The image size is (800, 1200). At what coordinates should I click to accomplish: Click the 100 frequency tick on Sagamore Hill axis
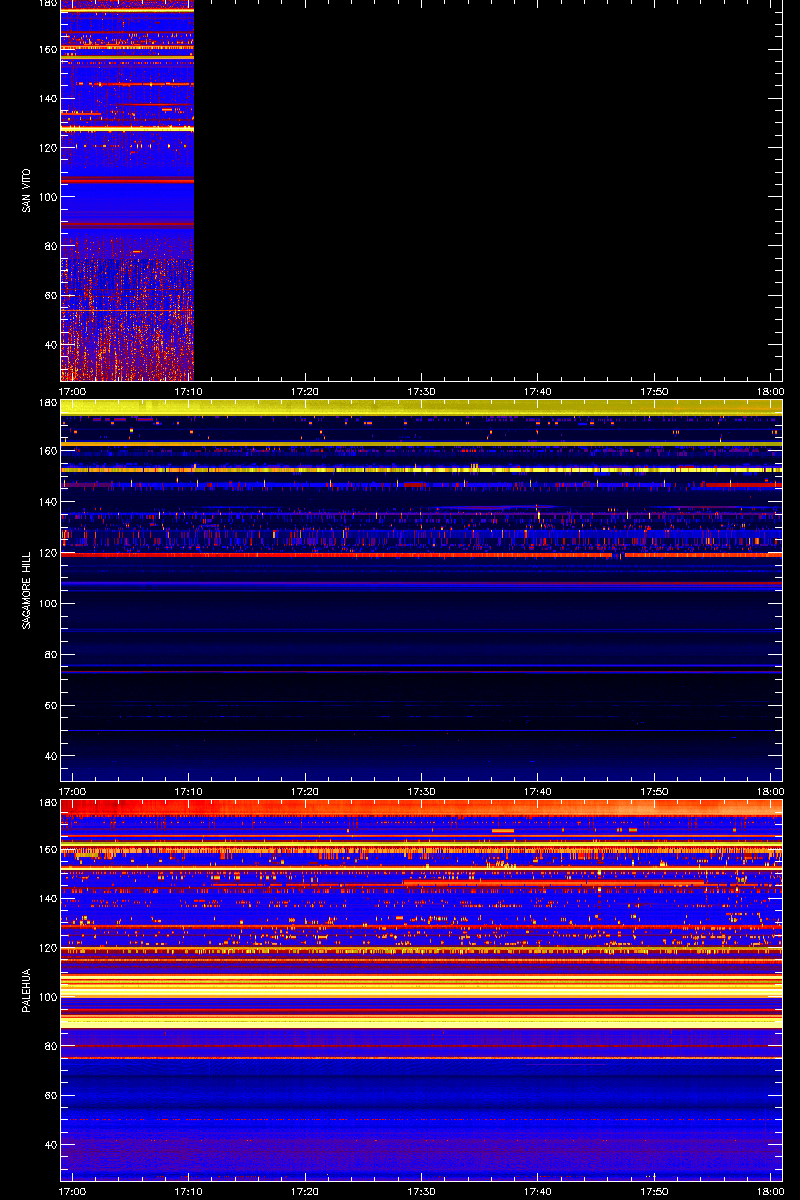46,604
